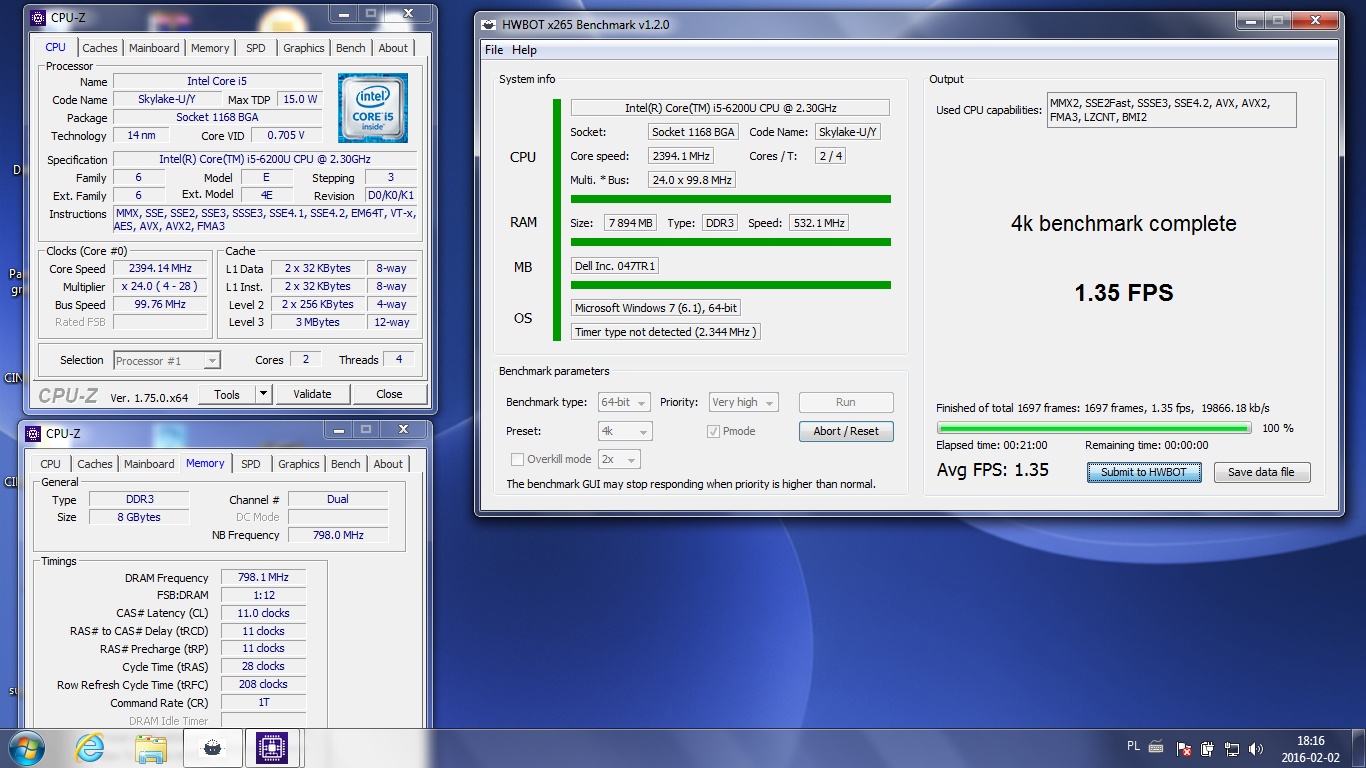Enable the Overkill mode checkbox
Image resolution: width=1366 pixels, height=768 pixels.
click(517, 459)
